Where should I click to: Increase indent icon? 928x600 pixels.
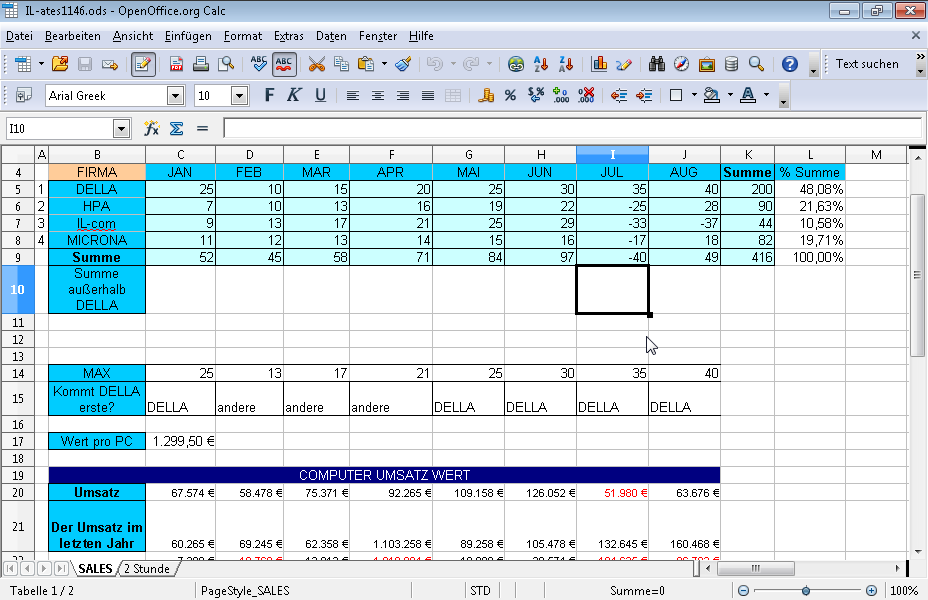(644, 95)
